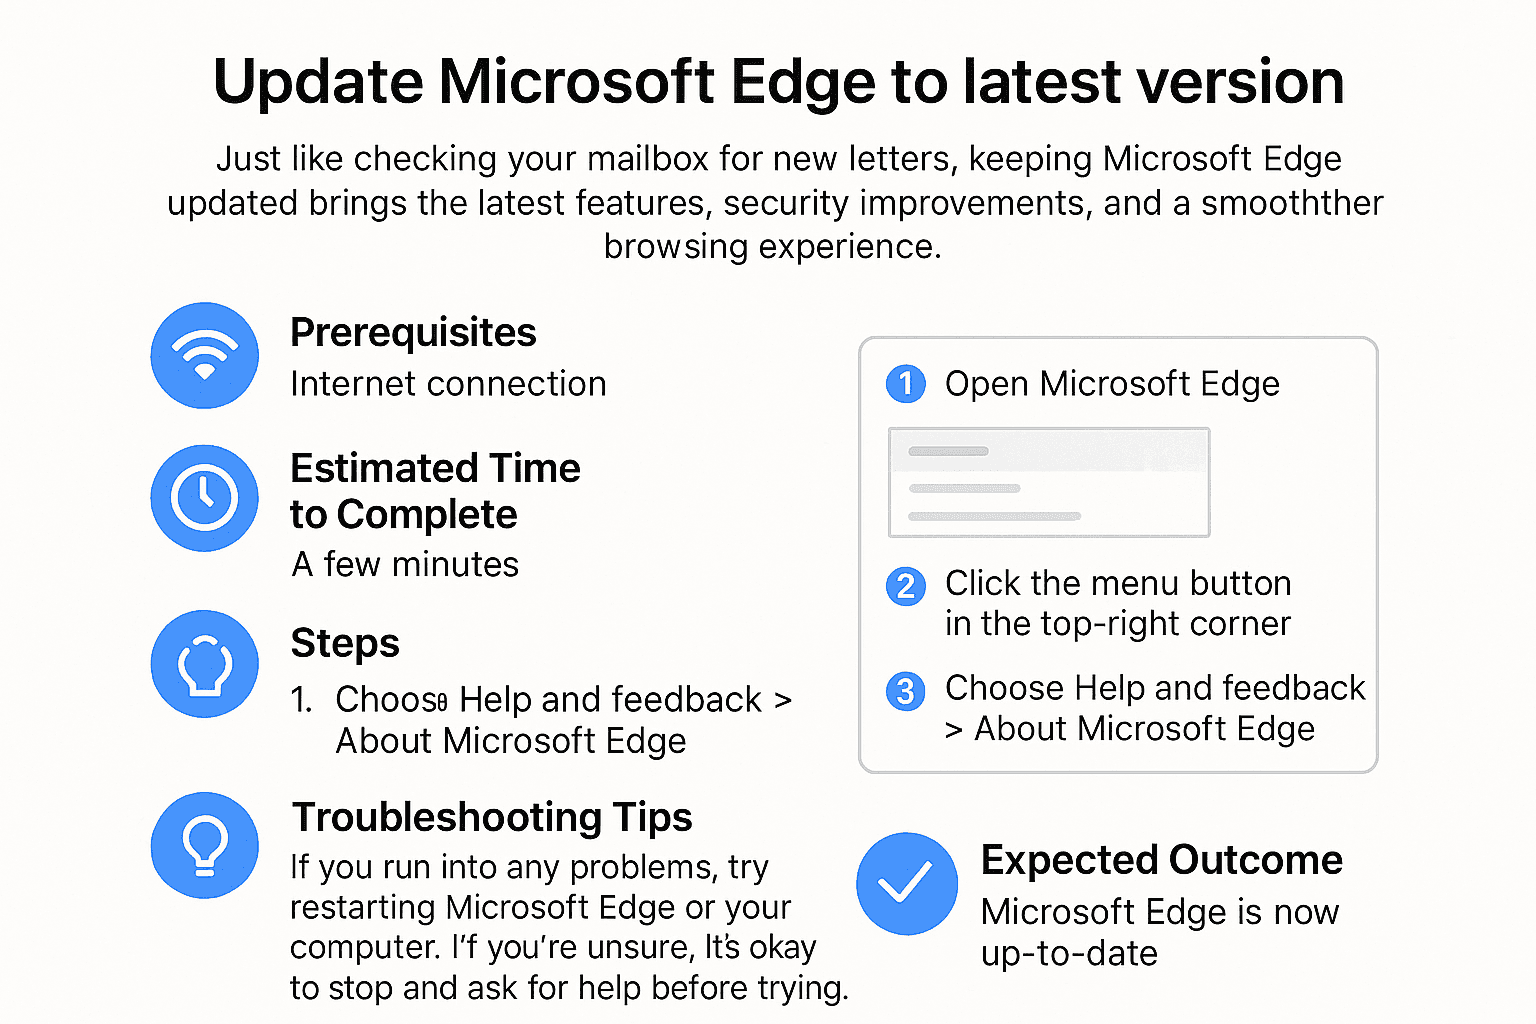
Task: Click the step 1 number badge
Action: point(906,384)
